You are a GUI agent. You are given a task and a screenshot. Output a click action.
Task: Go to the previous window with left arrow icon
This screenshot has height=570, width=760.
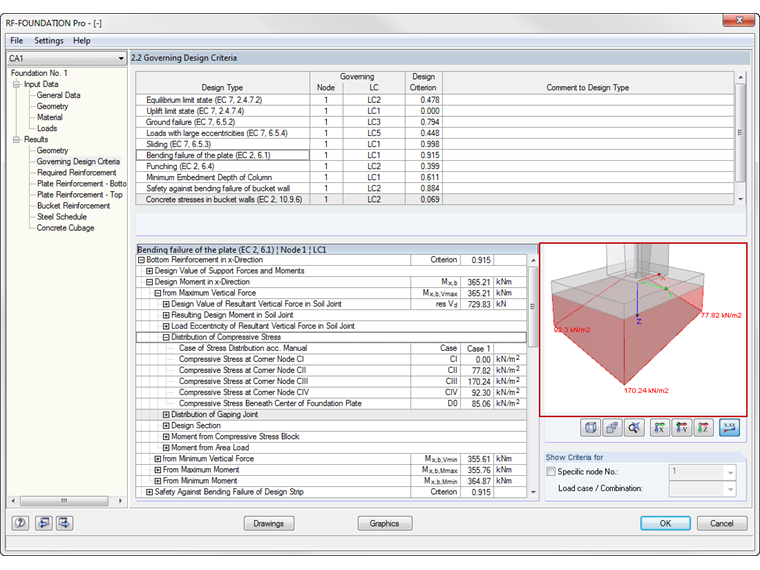pyautogui.click(x=44, y=523)
